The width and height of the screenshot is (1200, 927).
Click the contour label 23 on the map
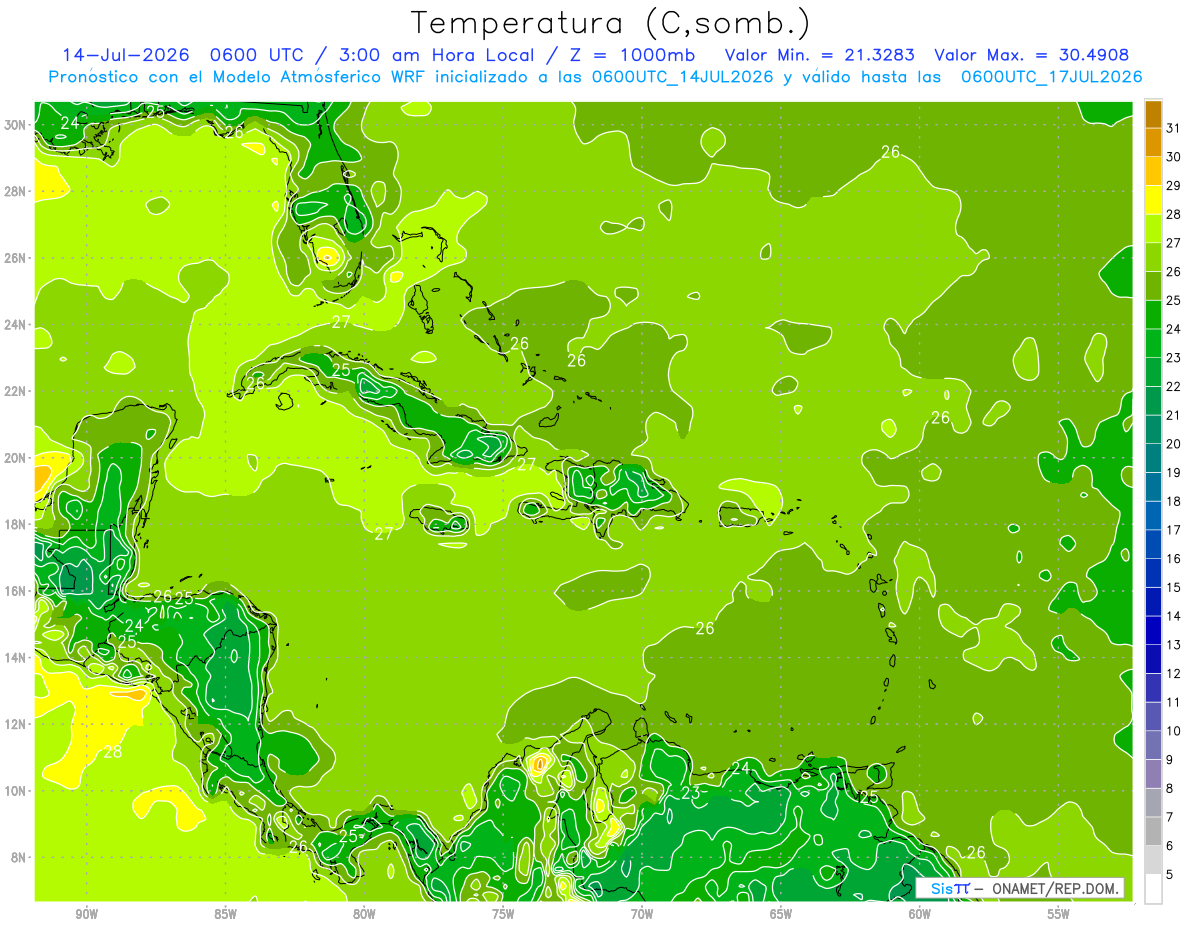coord(690,793)
